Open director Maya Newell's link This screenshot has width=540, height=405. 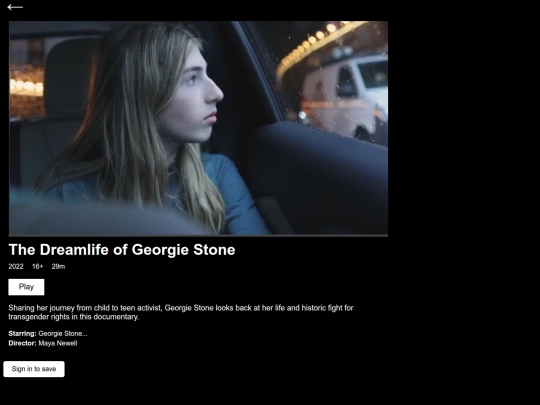[58, 343]
